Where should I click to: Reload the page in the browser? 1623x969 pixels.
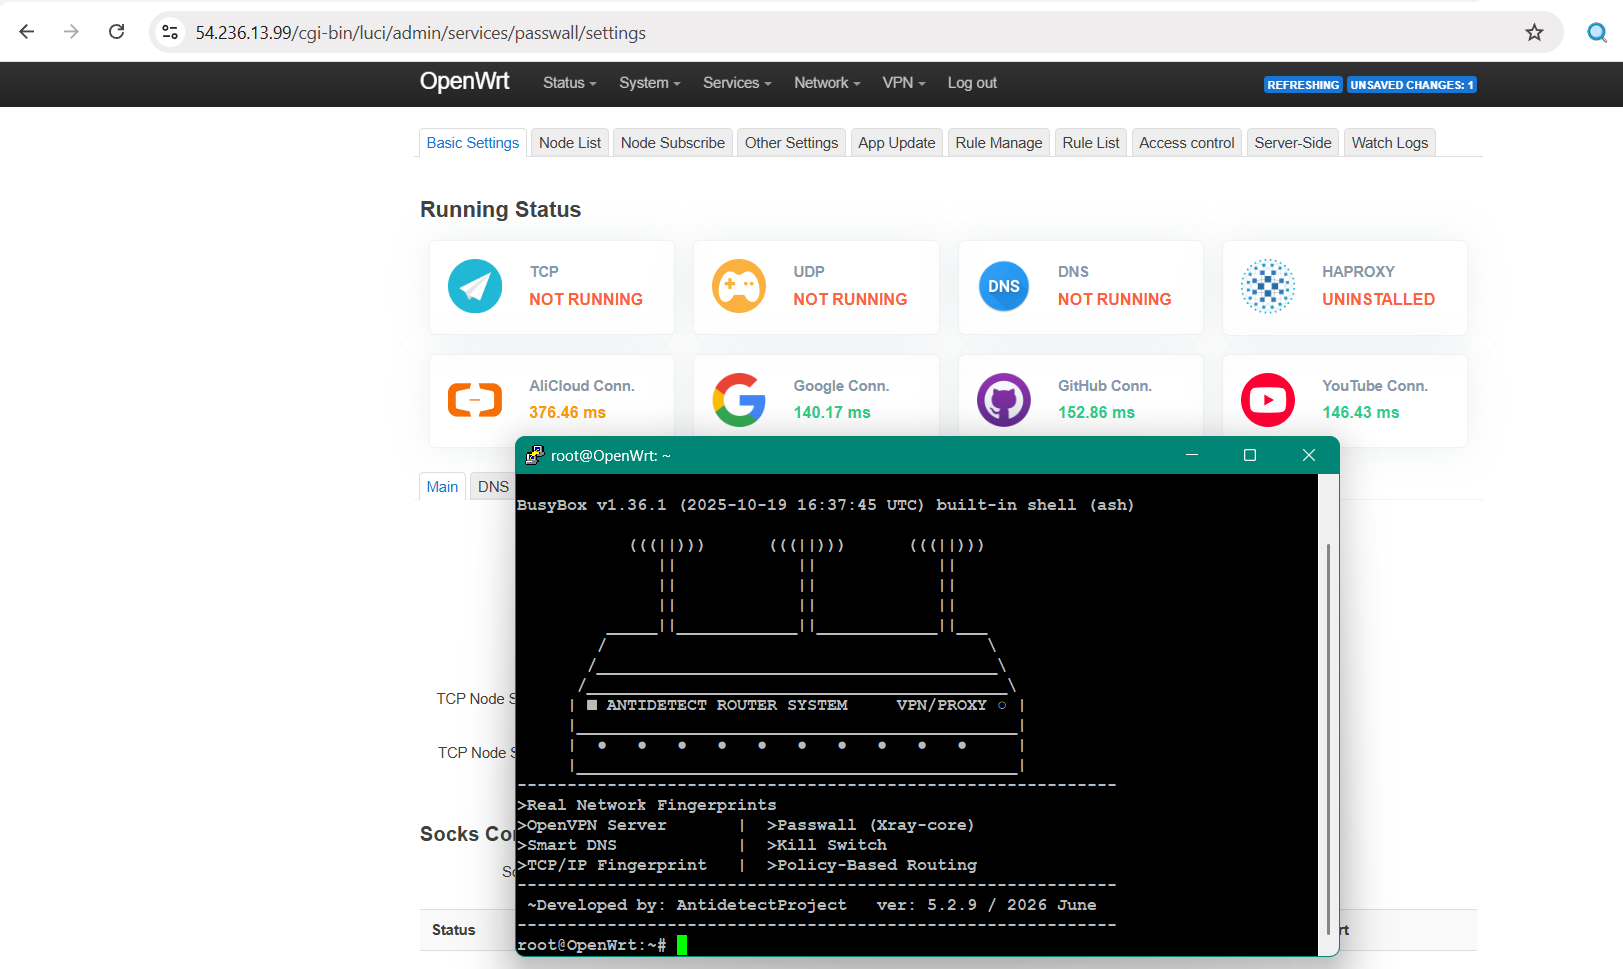tap(117, 32)
